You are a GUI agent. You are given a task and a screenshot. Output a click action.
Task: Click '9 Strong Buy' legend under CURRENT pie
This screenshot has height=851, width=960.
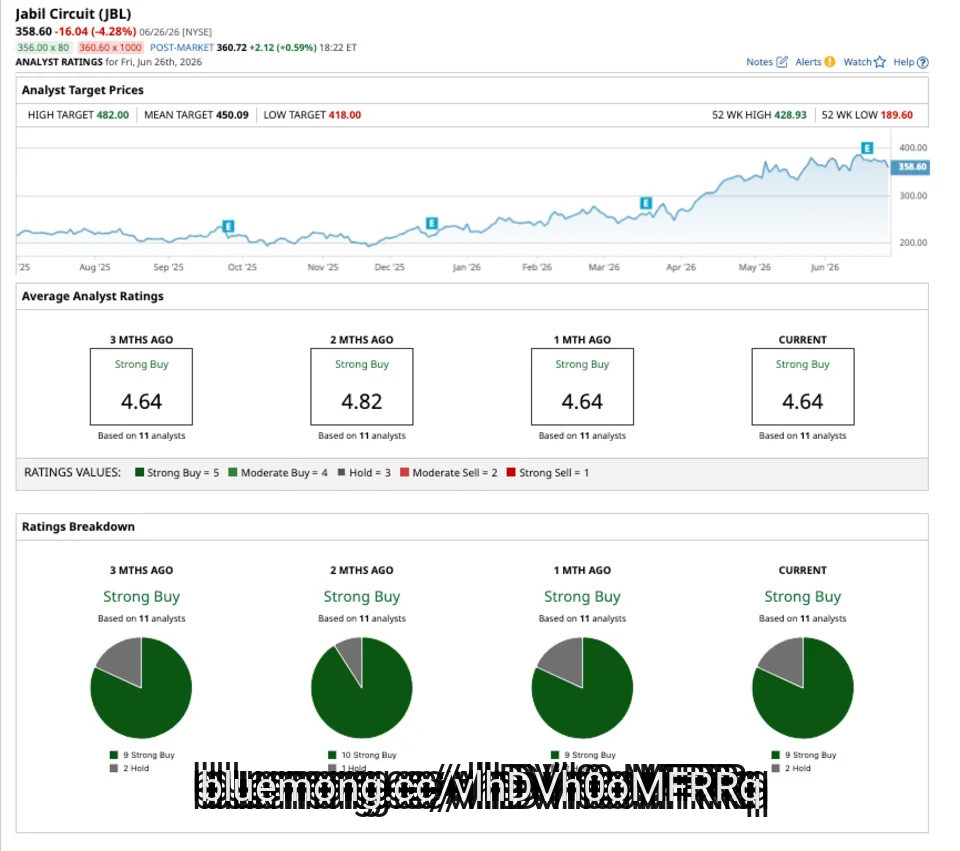coord(804,755)
